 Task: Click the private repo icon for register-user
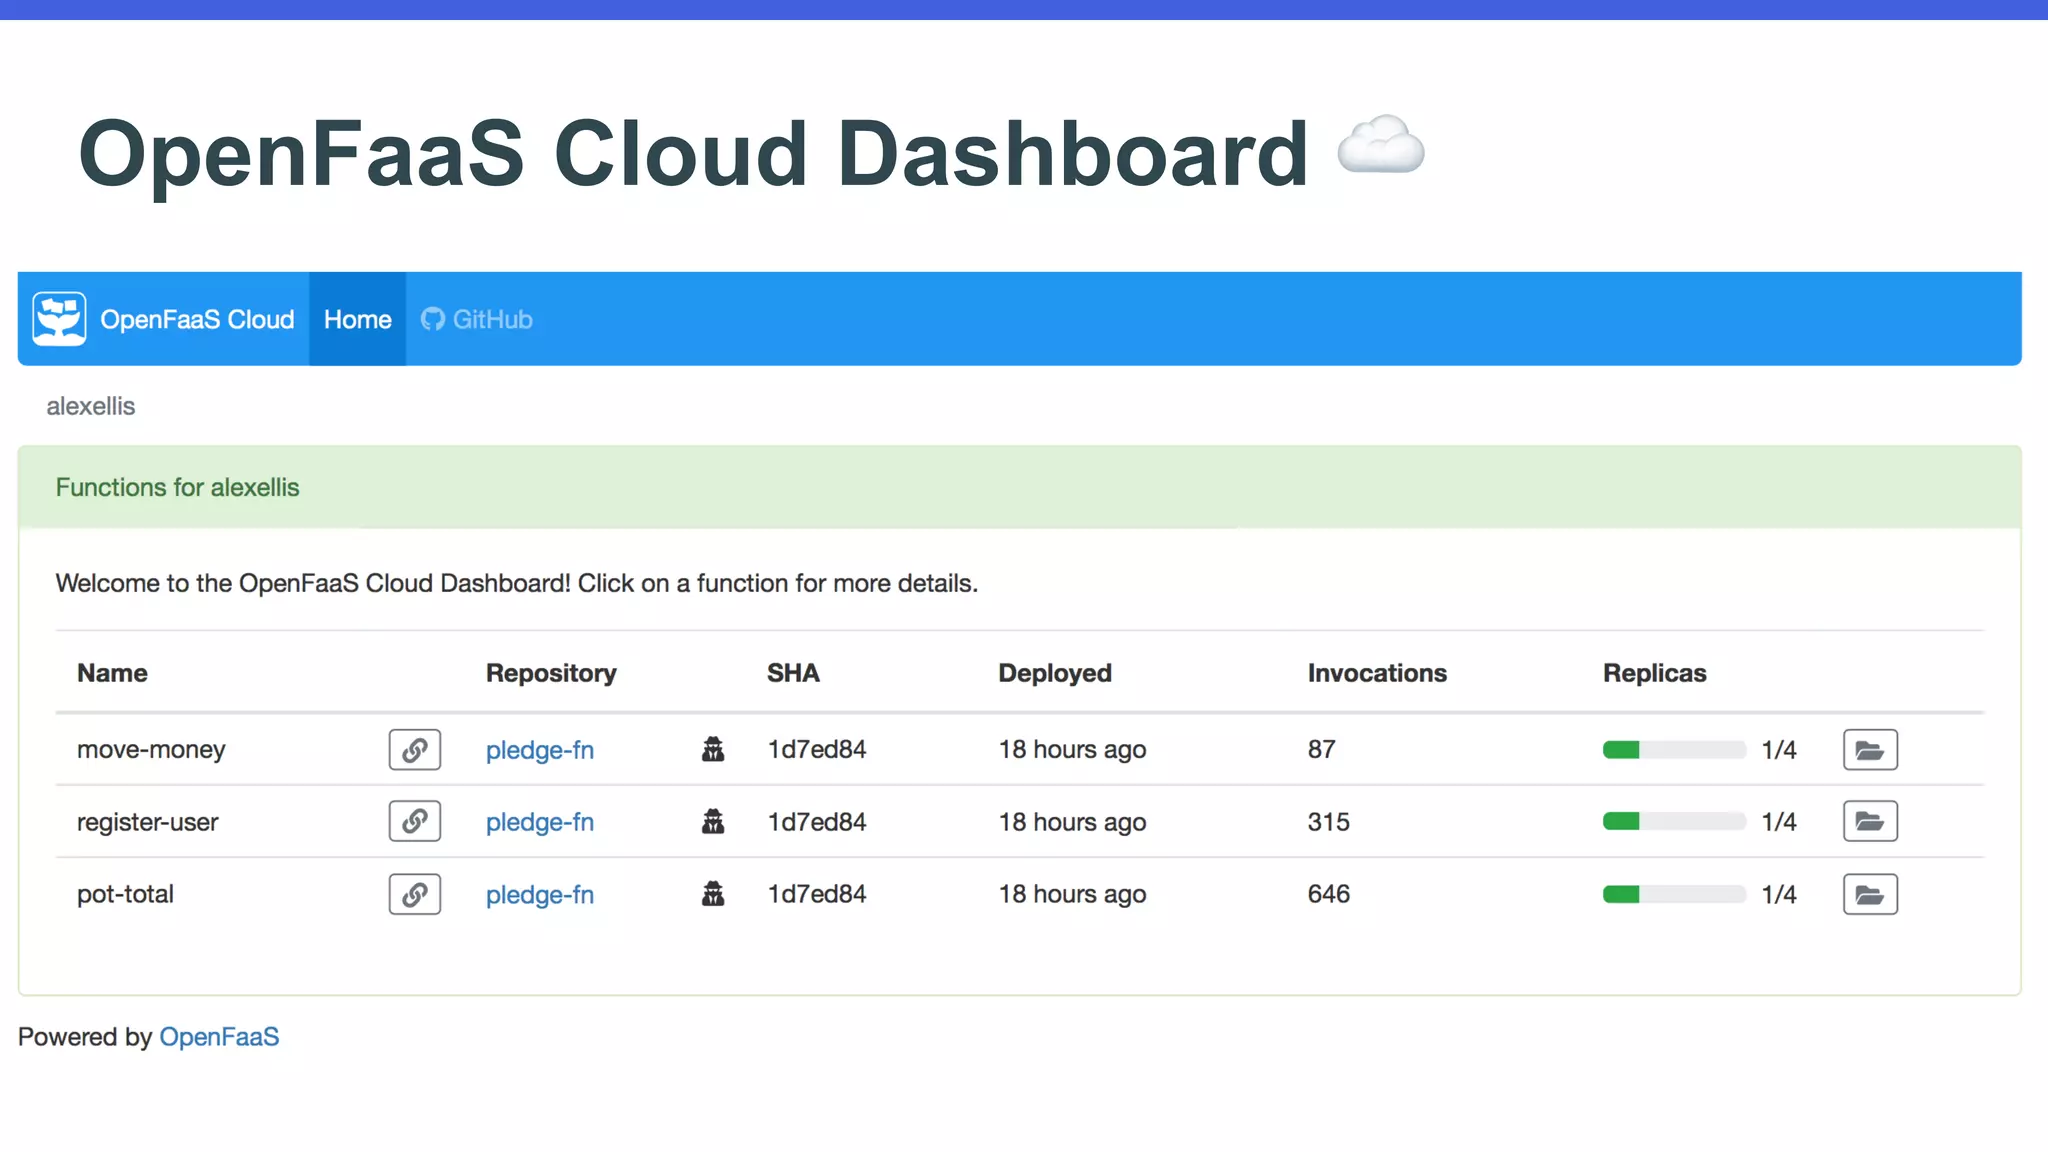tap(713, 821)
